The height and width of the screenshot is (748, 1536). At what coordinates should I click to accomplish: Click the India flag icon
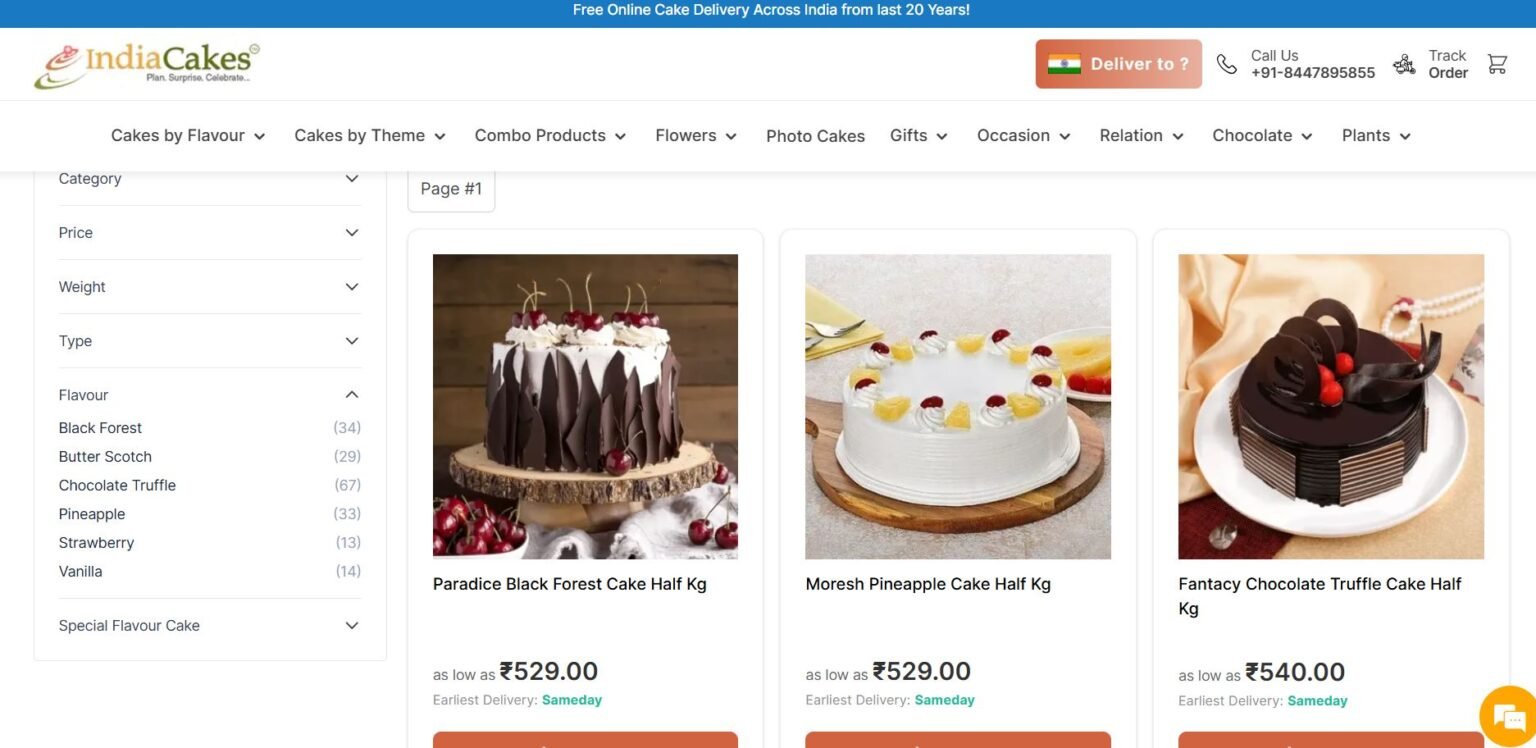click(1064, 64)
